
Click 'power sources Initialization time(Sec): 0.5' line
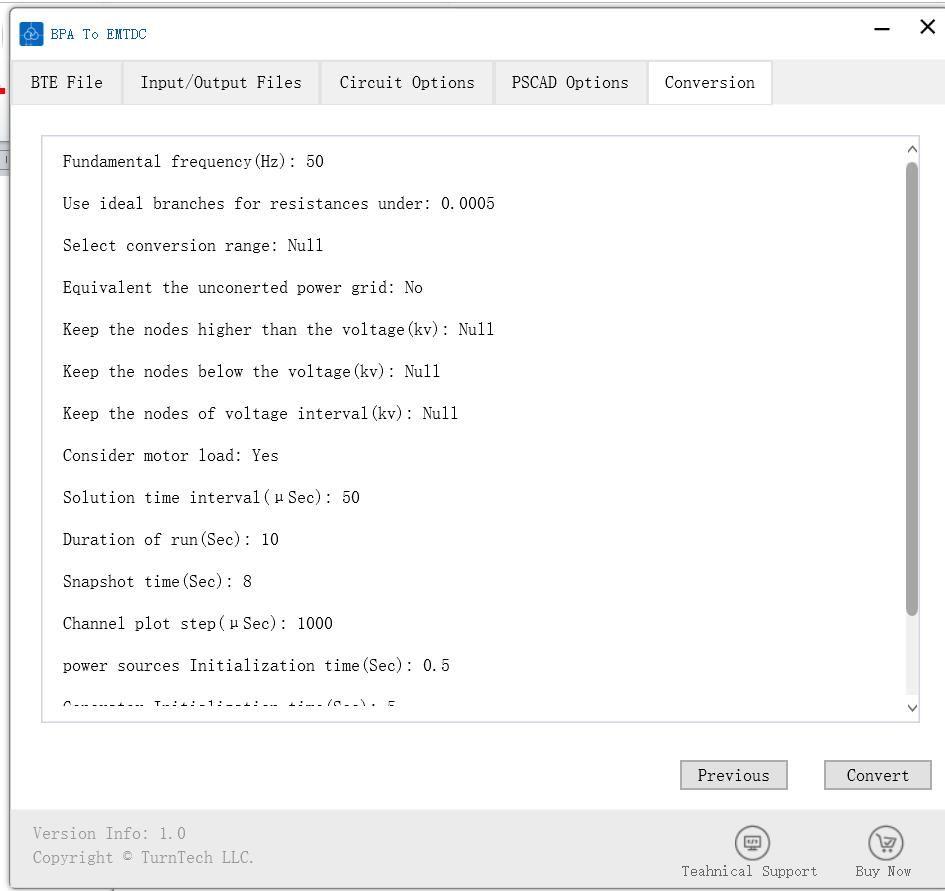coord(256,666)
